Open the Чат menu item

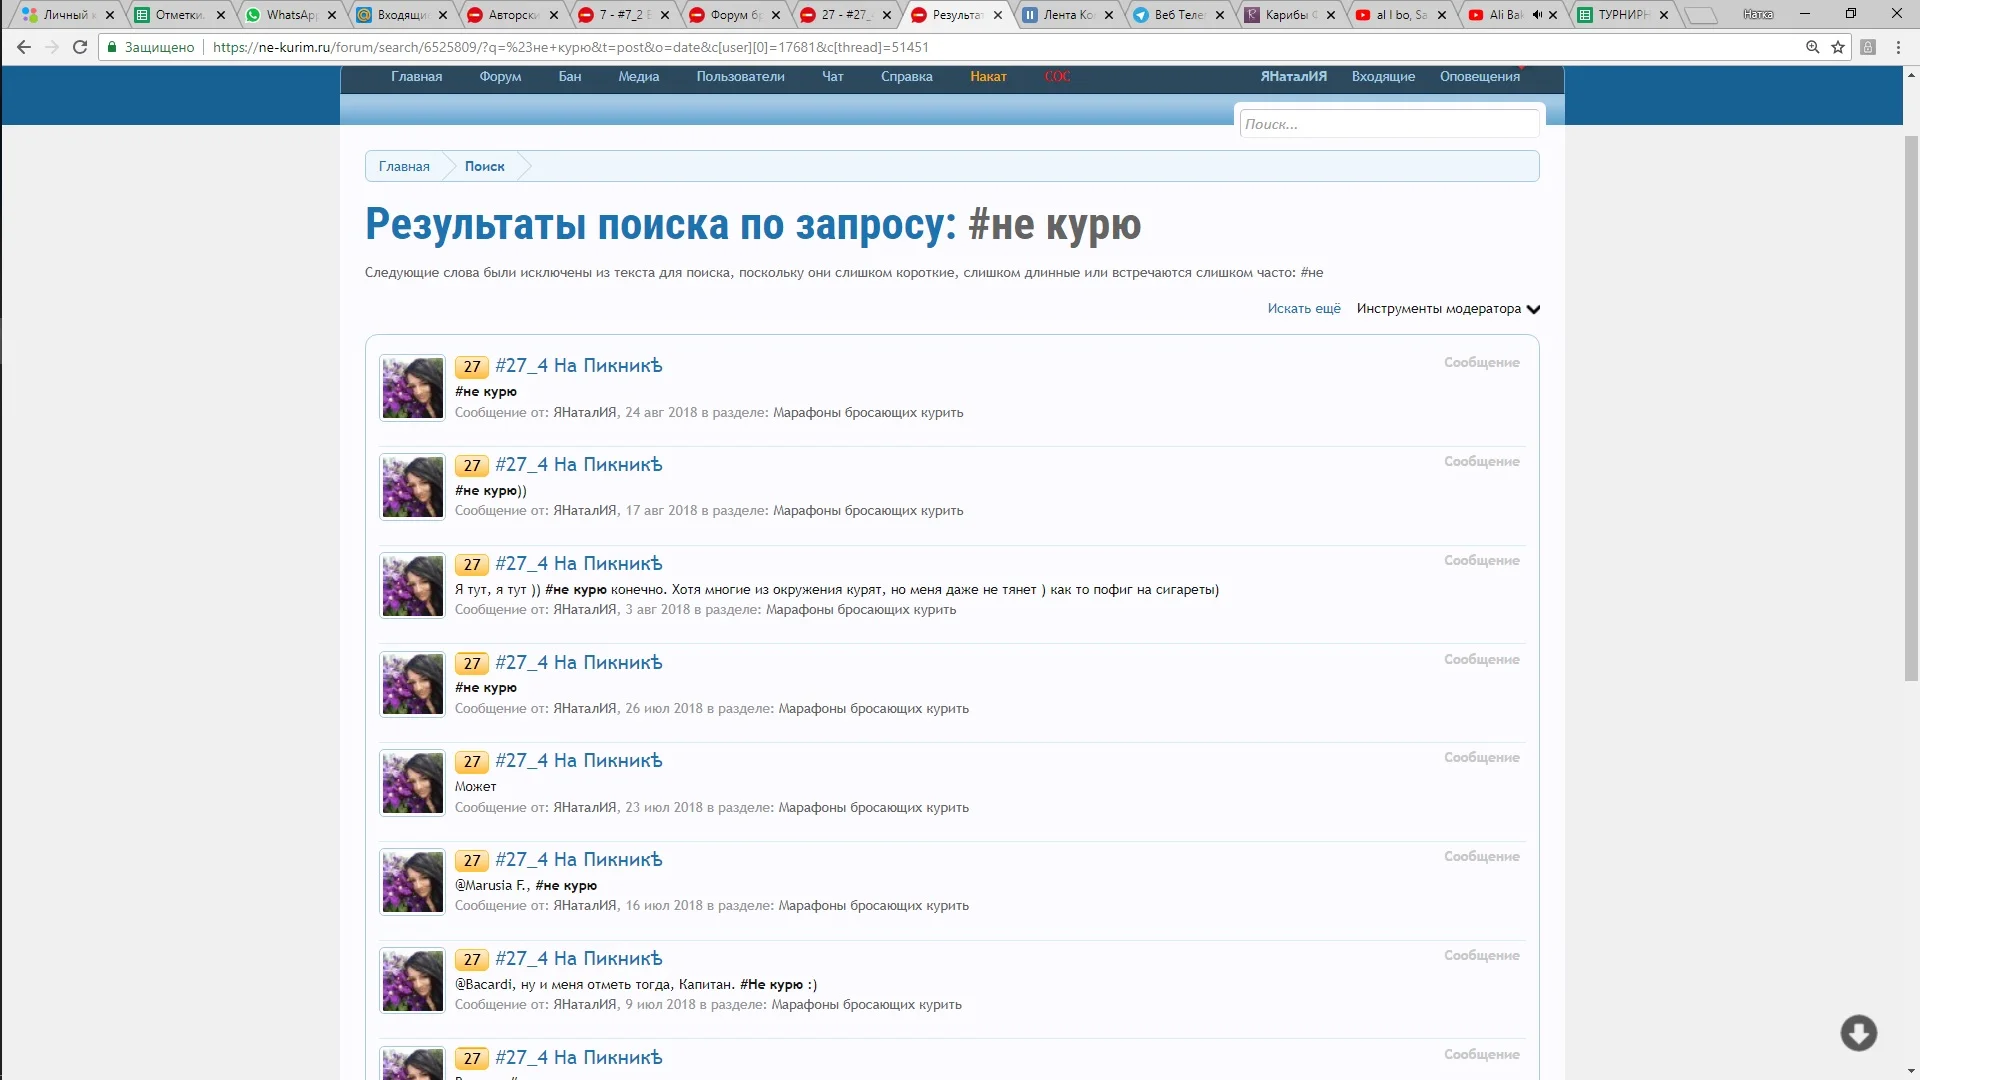(831, 76)
